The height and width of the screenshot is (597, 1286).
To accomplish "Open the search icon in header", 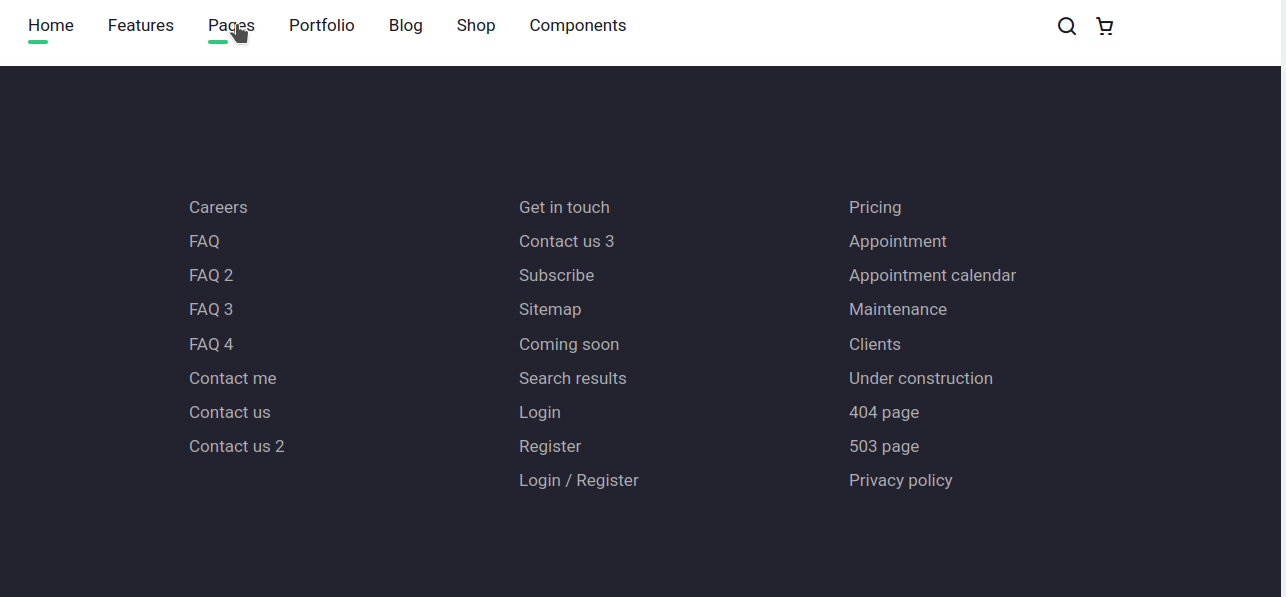I will click(1067, 26).
